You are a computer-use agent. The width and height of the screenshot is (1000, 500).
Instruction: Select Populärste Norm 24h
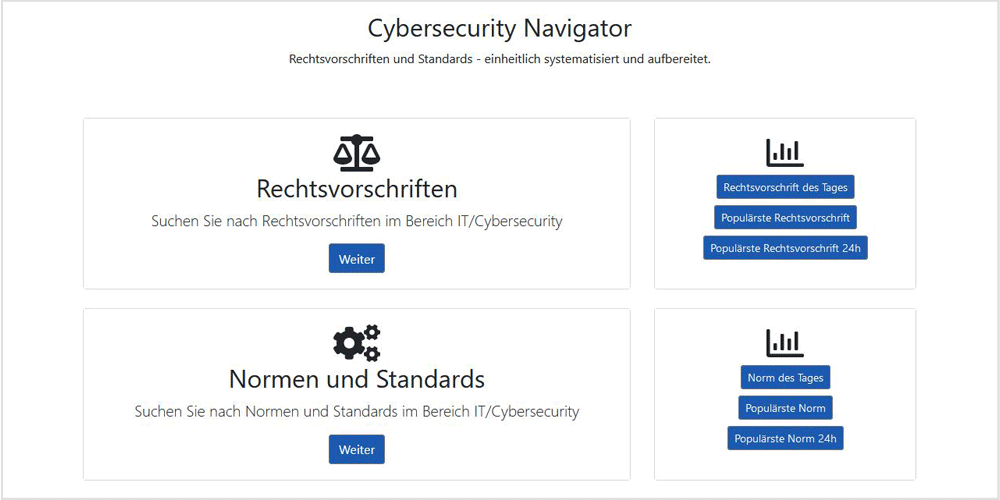coord(785,438)
